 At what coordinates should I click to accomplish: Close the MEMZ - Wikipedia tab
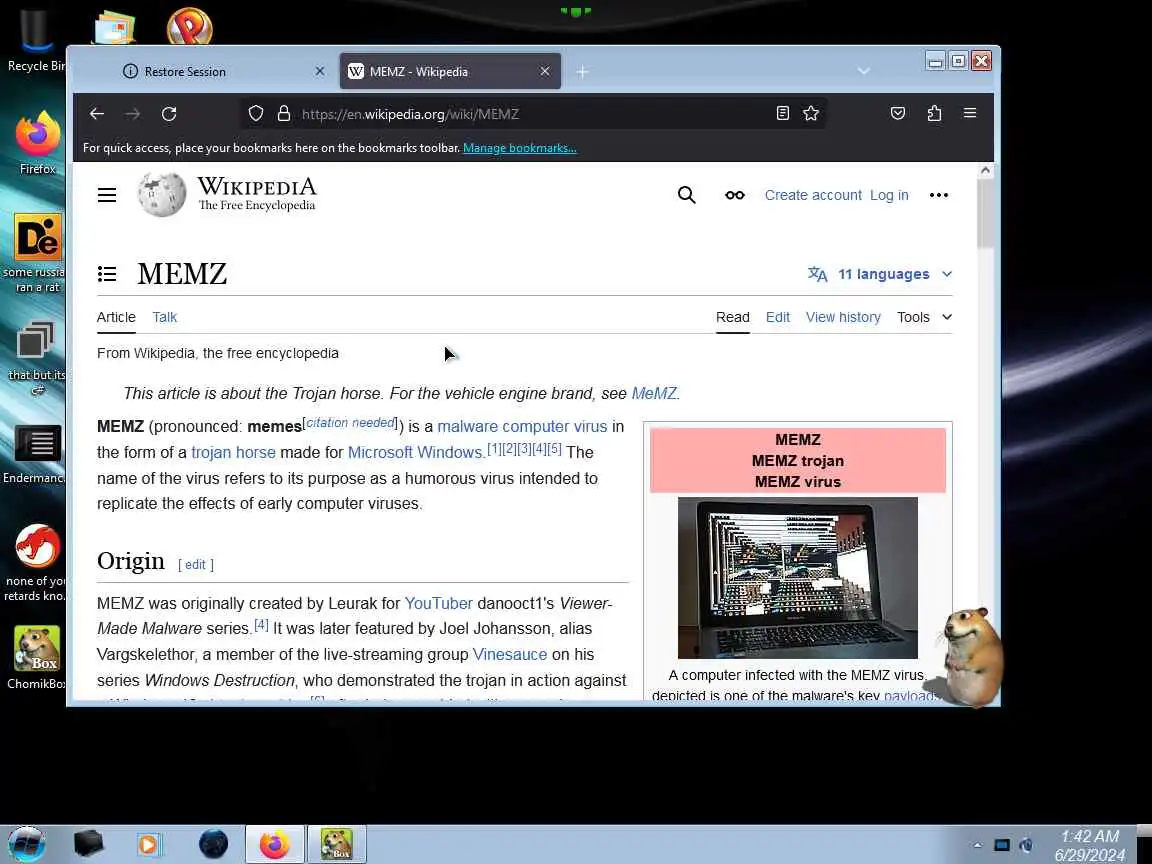[544, 71]
